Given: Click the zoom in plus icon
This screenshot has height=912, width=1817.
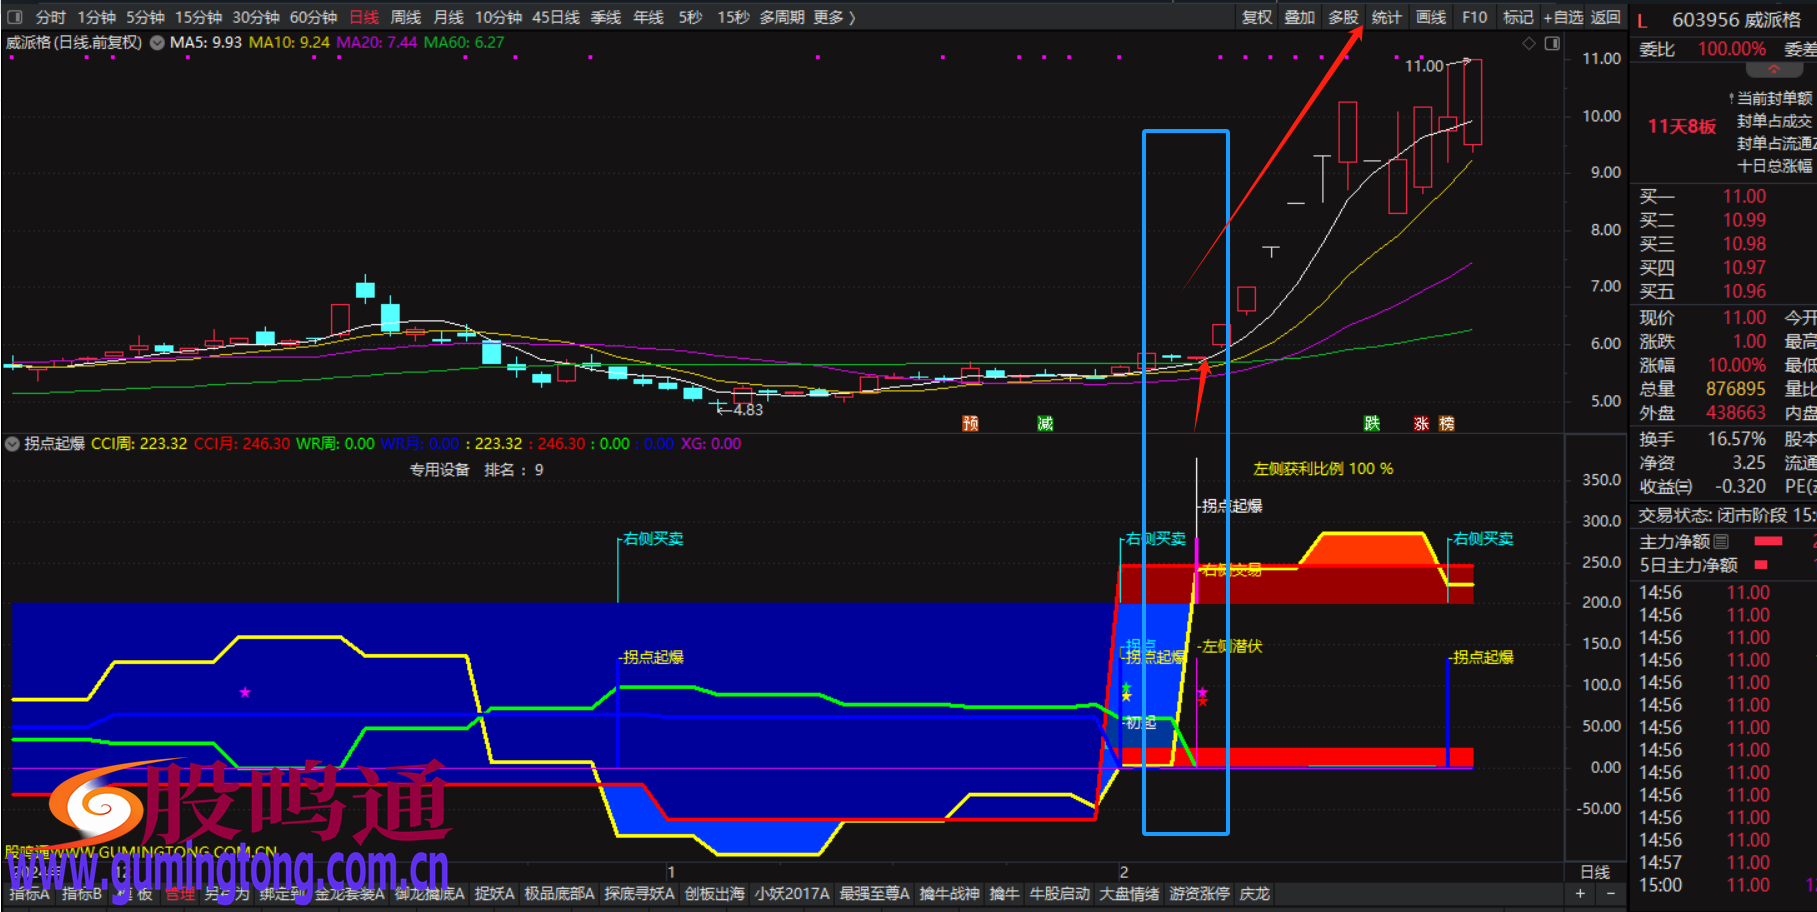Looking at the screenshot, I should 1580,894.
